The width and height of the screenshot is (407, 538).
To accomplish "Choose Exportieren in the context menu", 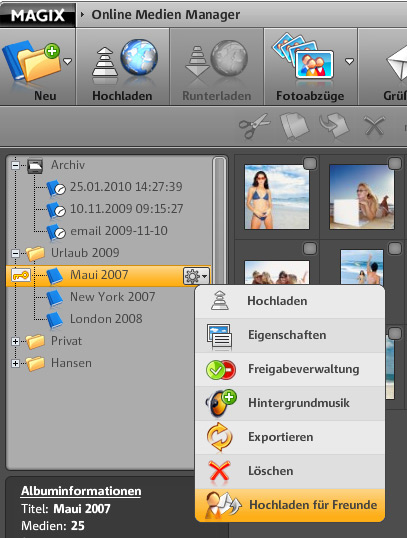I will (290, 437).
